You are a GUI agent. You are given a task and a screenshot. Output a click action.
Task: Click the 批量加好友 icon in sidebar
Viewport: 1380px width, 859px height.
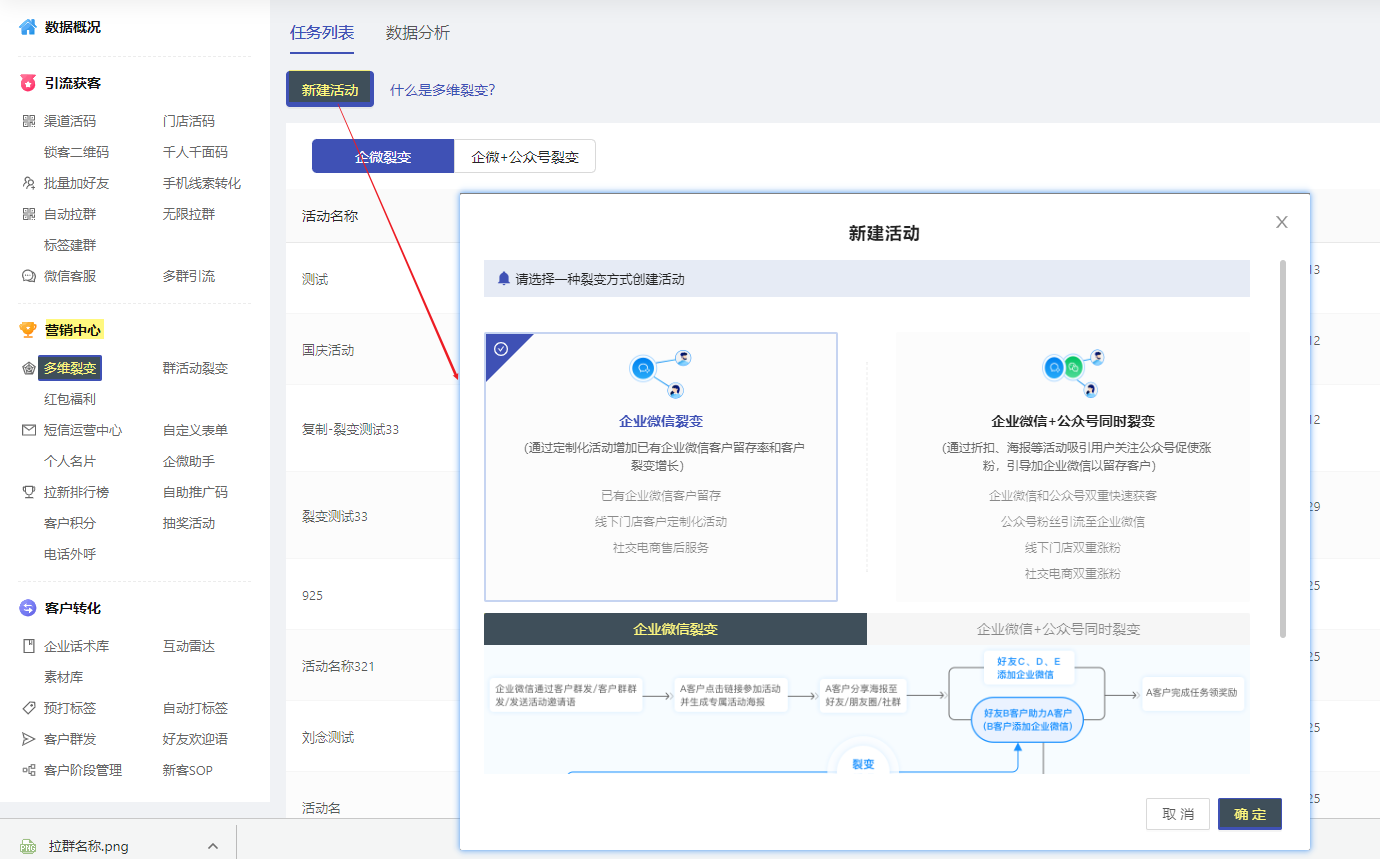pos(28,183)
